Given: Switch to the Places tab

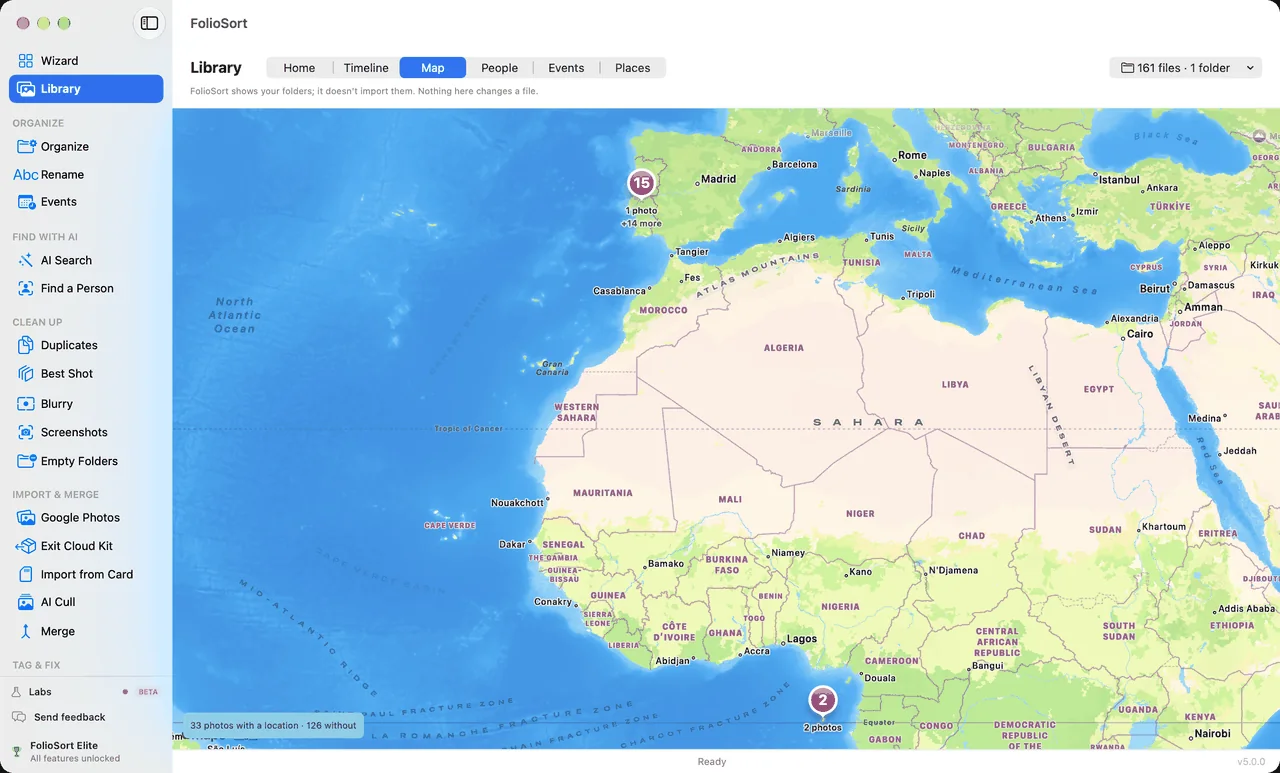Looking at the screenshot, I should click(633, 68).
